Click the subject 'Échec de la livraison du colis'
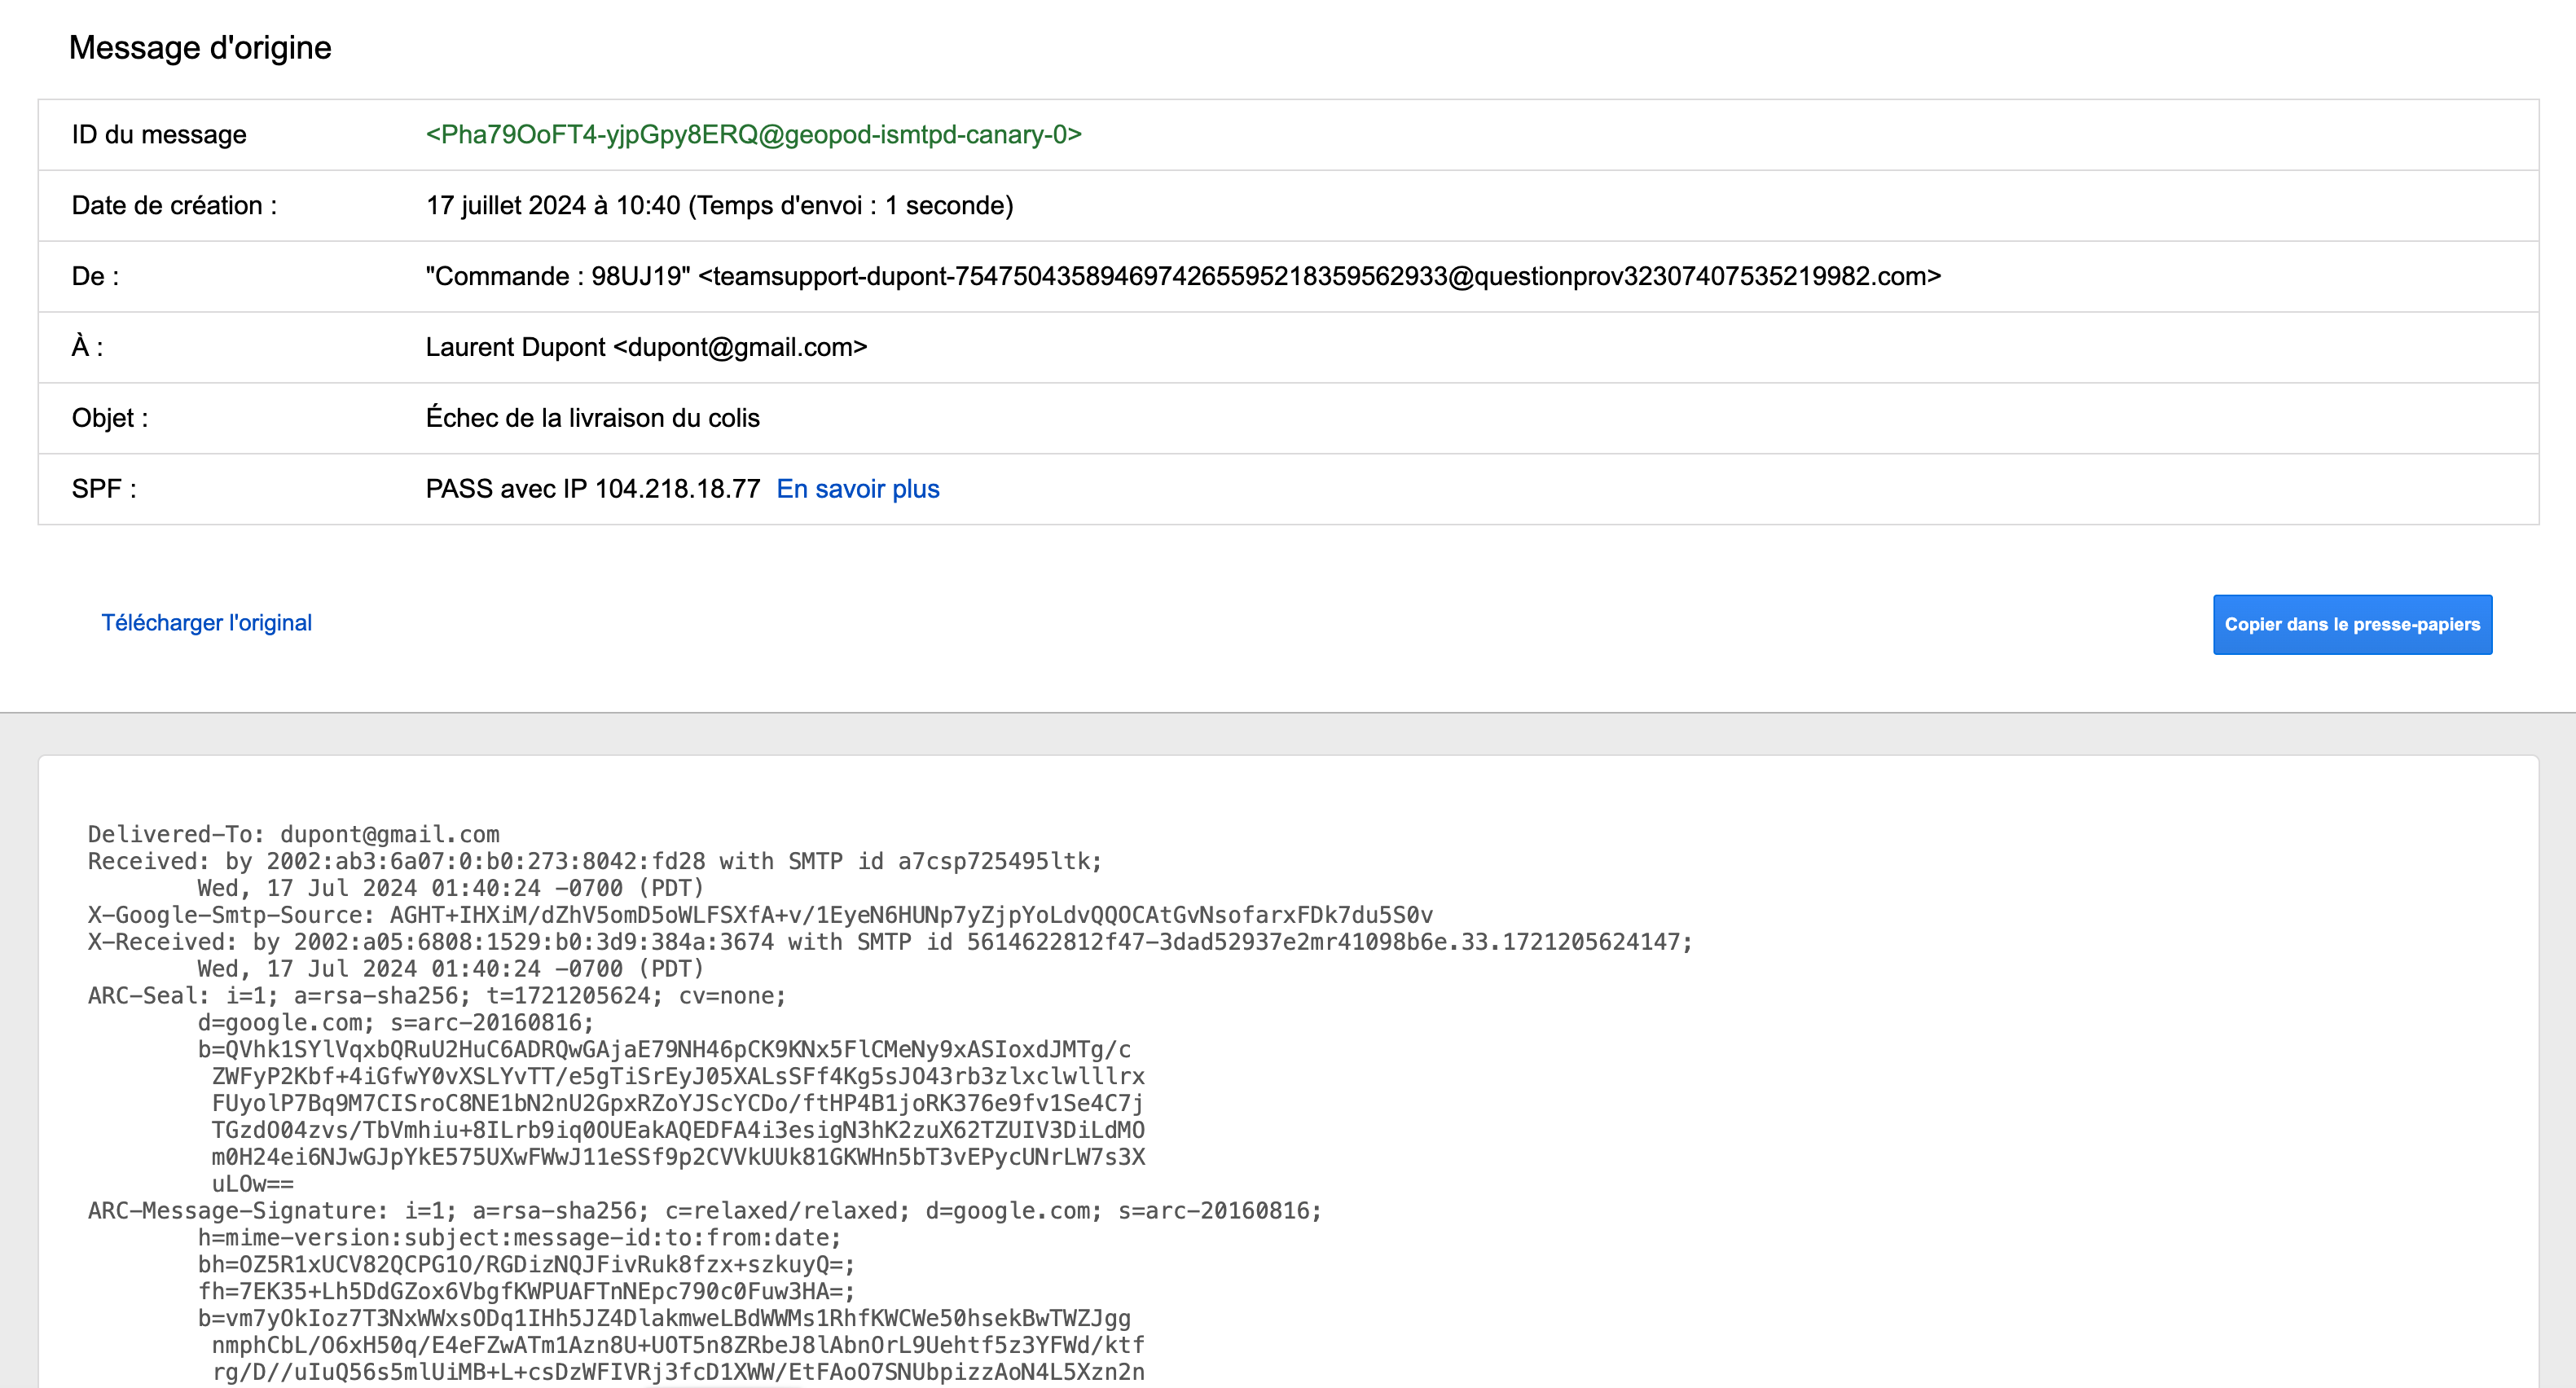Image resolution: width=2576 pixels, height=1388 pixels. click(593, 417)
